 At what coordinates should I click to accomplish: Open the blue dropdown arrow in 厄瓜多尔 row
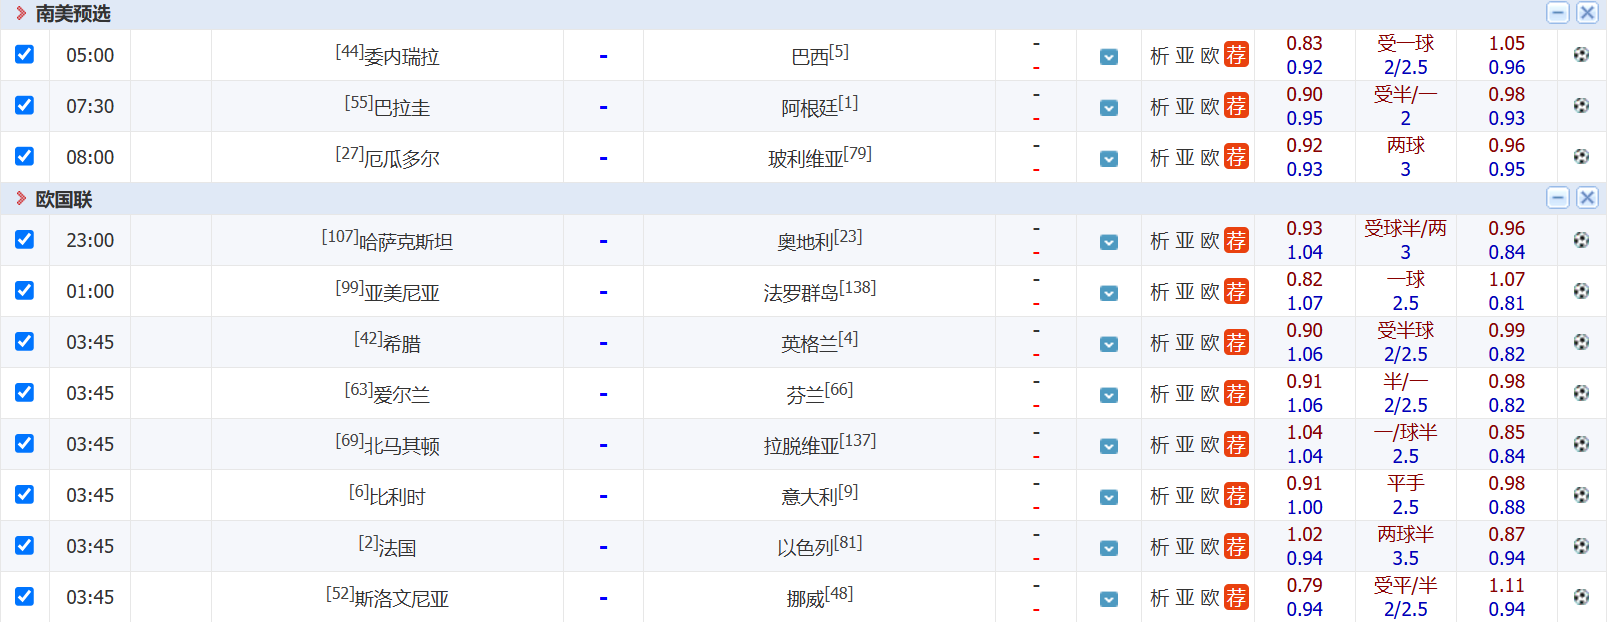click(x=1109, y=159)
